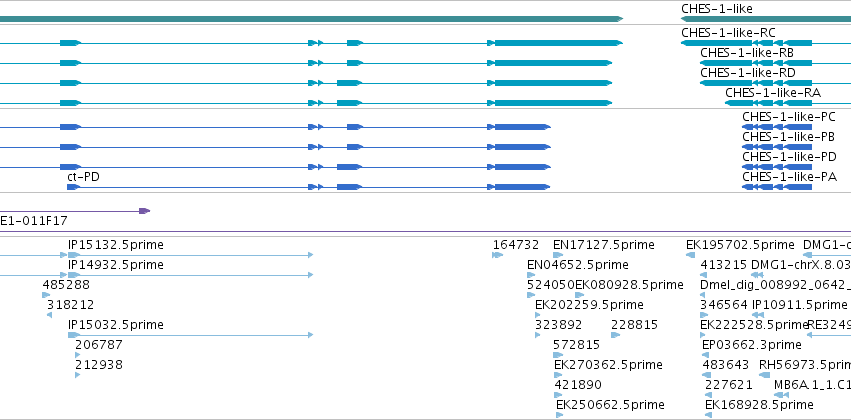Viewport: 851px width, 420px height.
Task: Select the EK080928.5prime EST
Action: point(630,285)
